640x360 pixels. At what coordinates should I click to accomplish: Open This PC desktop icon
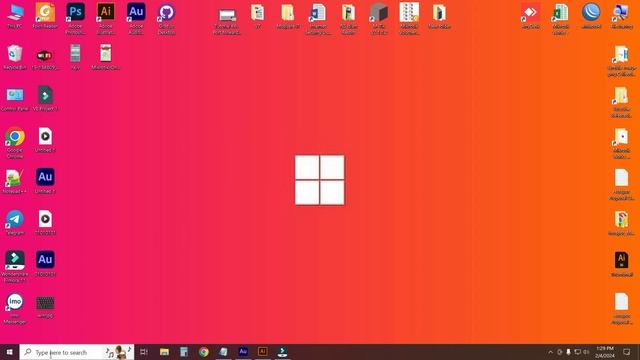(15, 16)
